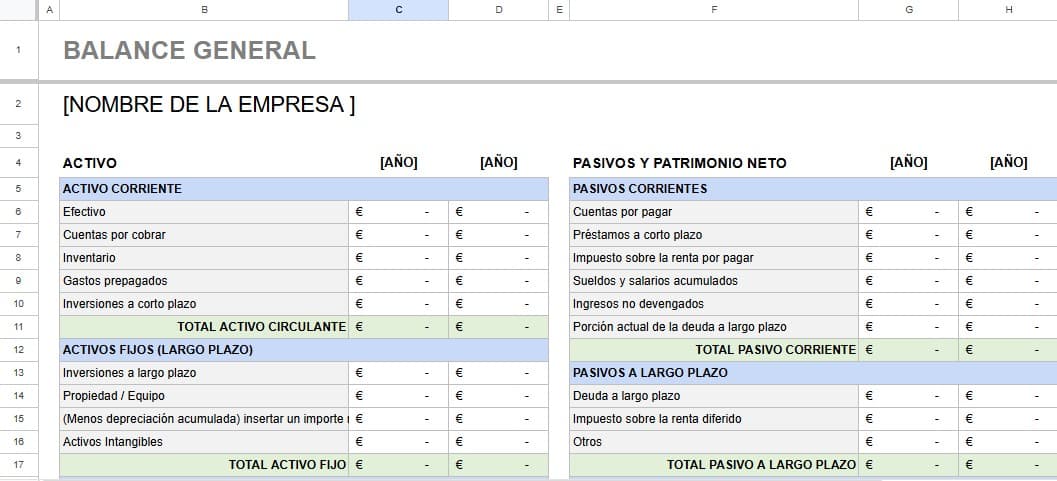Viewport: 1057px width, 481px height.
Task: Select the Inventario label cell
Action: [x=204, y=257]
